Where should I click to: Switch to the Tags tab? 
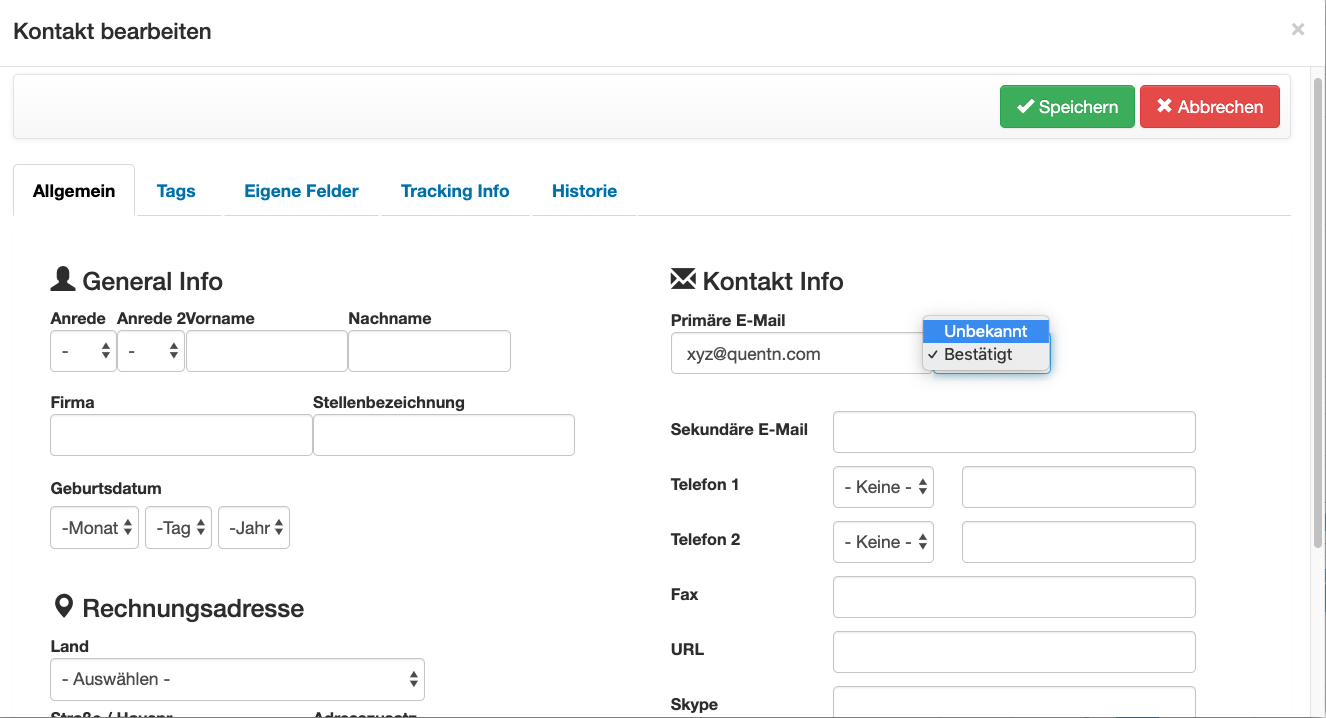click(x=176, y=191)
